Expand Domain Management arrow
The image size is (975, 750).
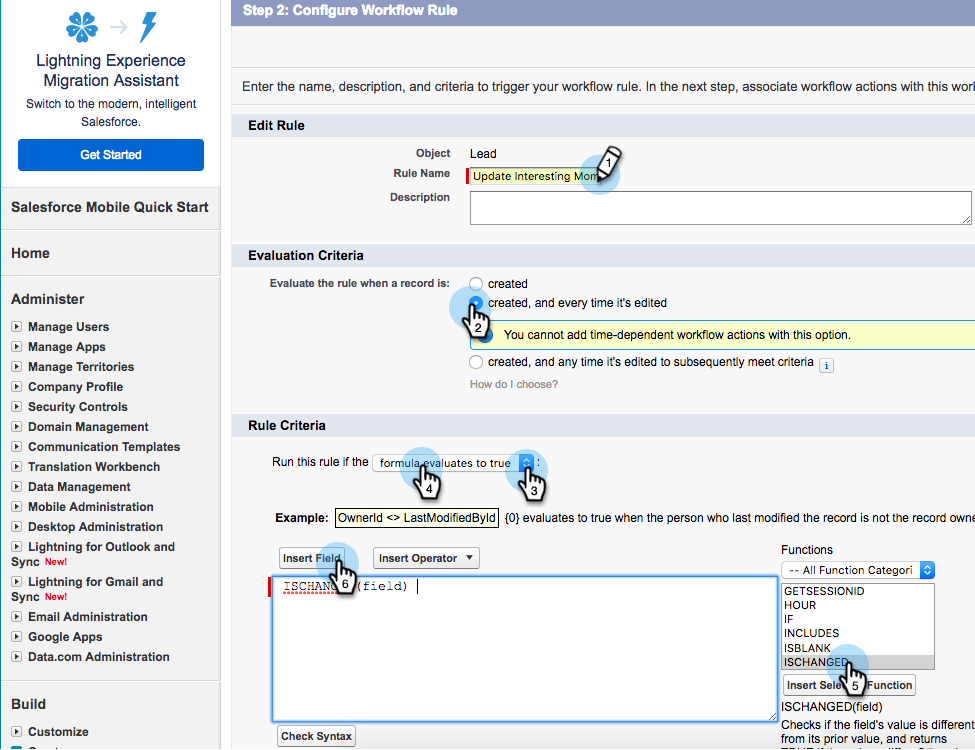tap(17, 427)
